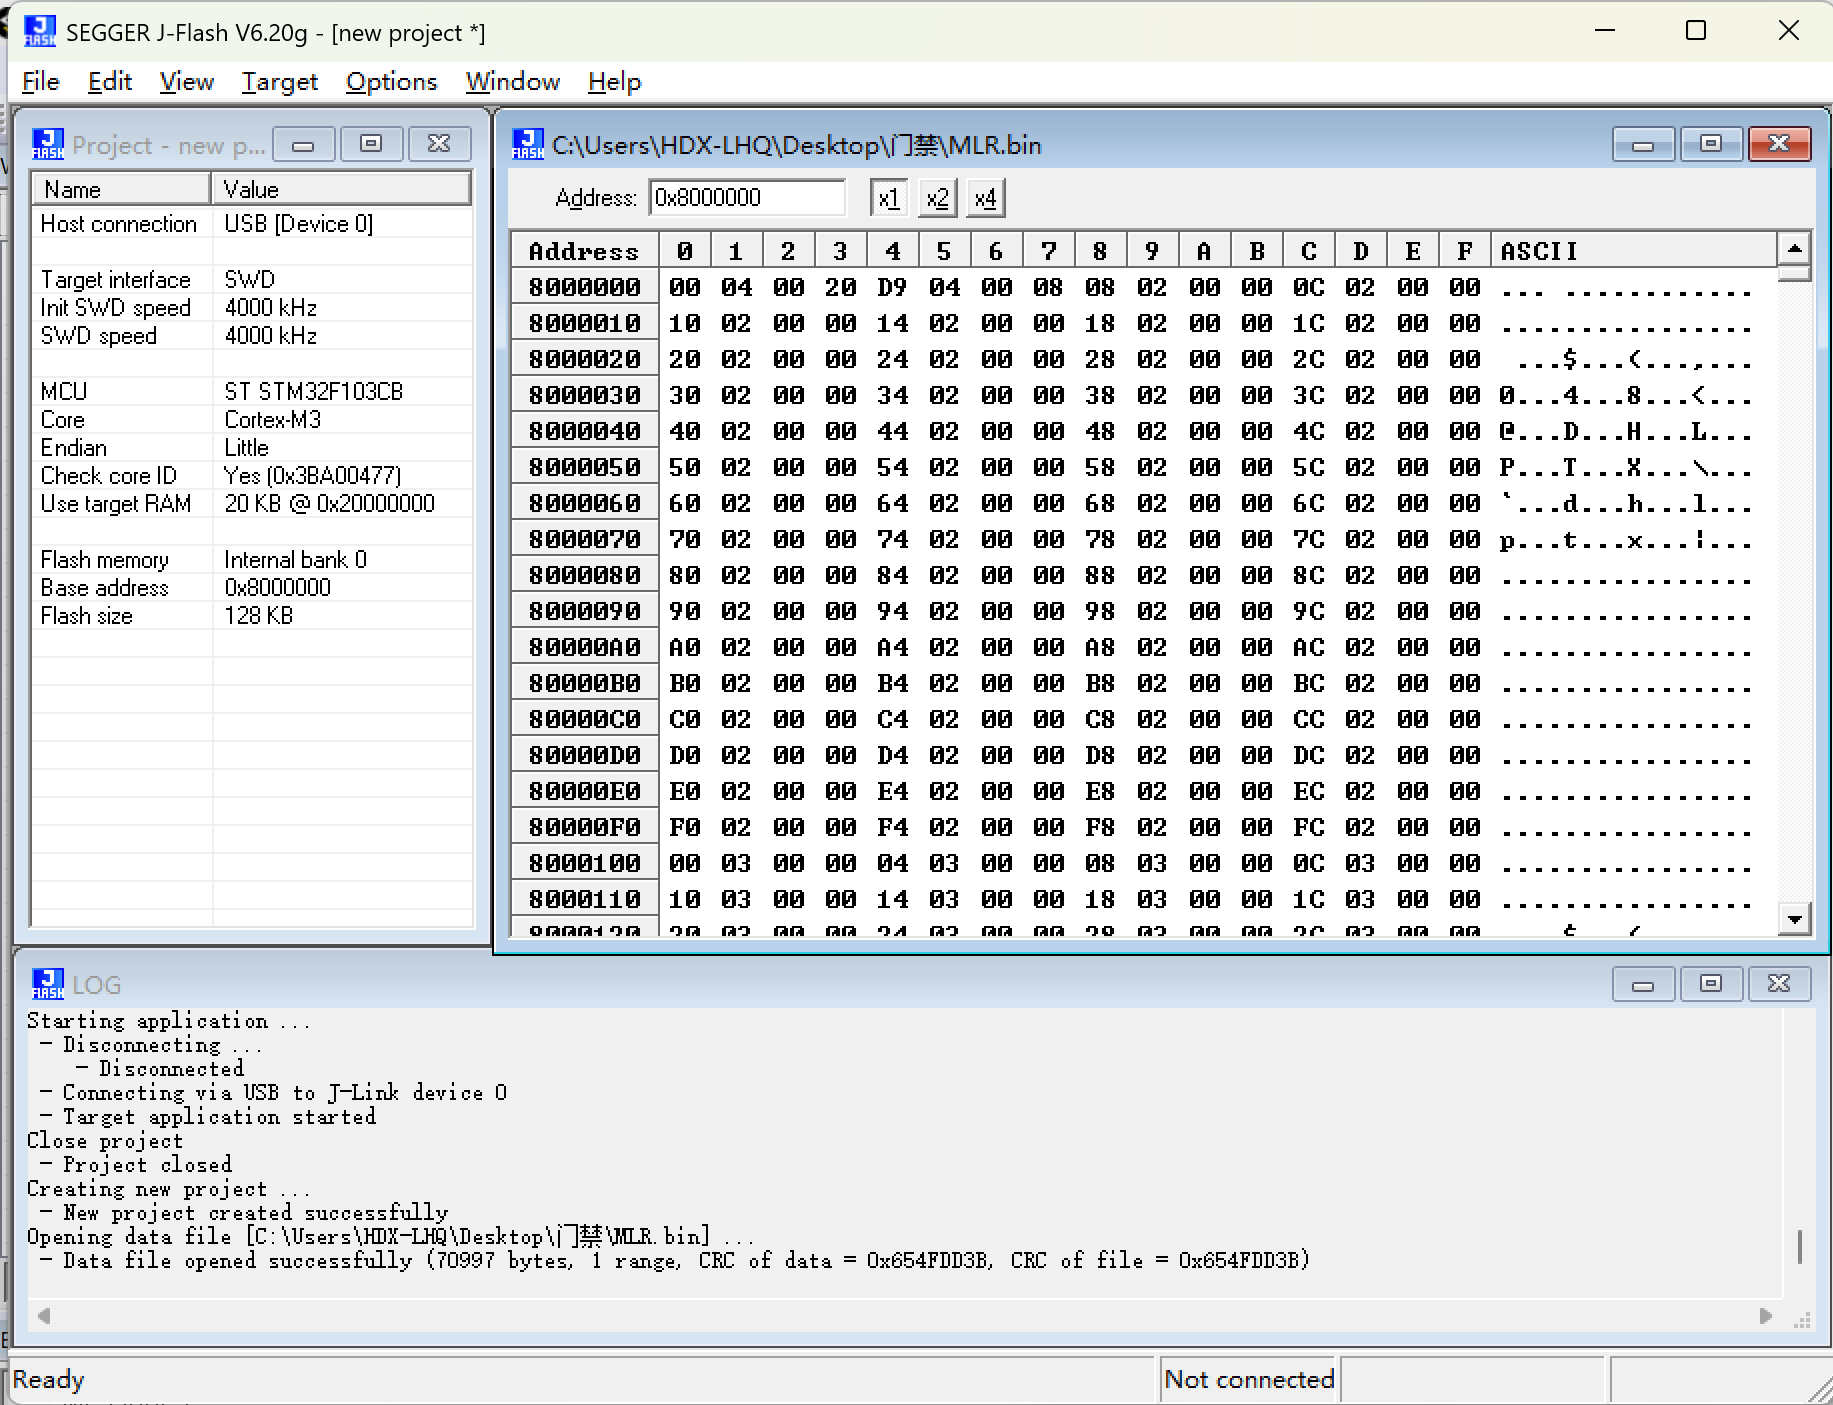Click the Value column header in Project
The width and height of the screenshot is (1833, 1405).
click(x=341, y=189)
